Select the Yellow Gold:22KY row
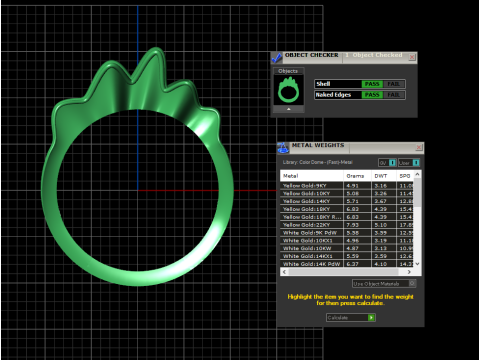480x360 pixels. click(x=347, y=225)
